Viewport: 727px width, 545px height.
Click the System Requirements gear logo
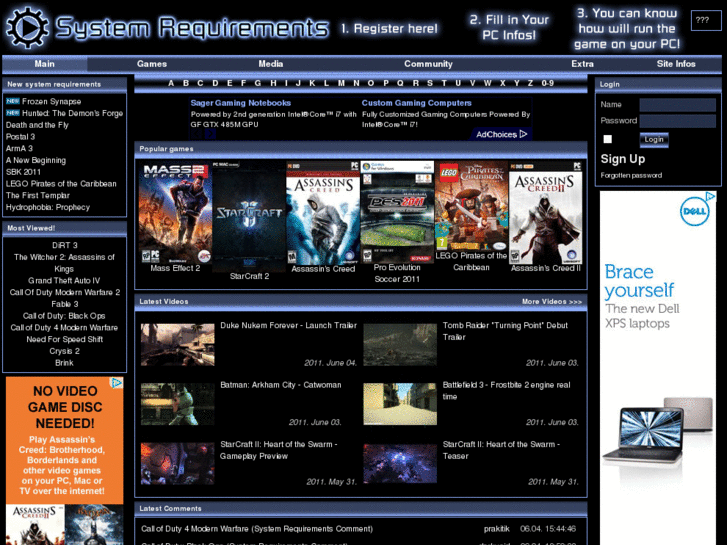click(x=27, y=28)
